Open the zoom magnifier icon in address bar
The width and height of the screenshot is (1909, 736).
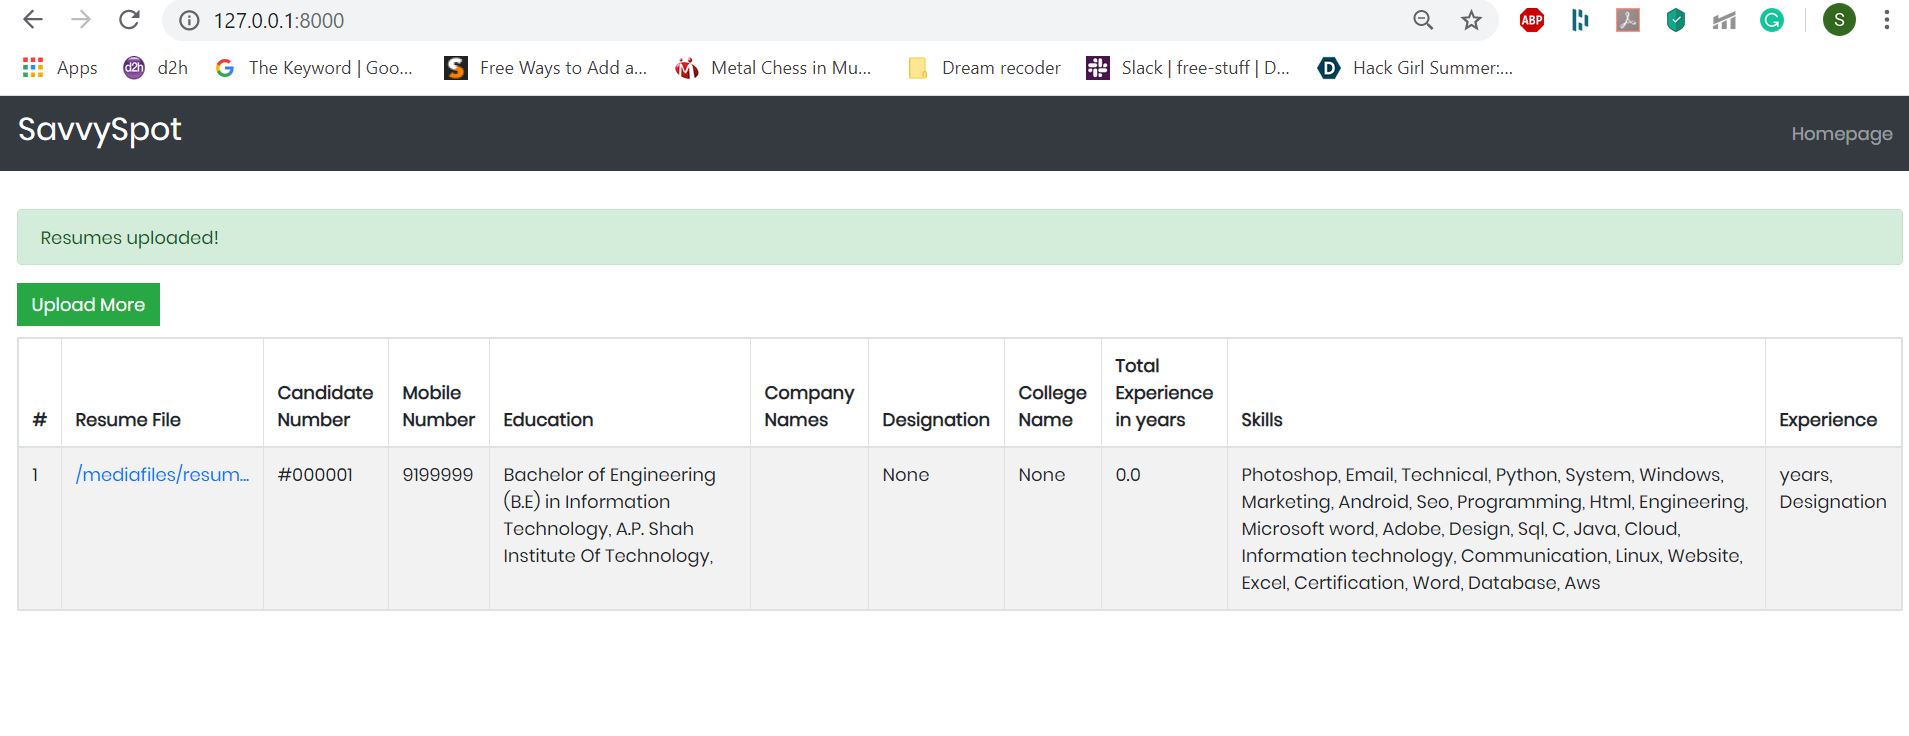click(x=1423, y=20)
